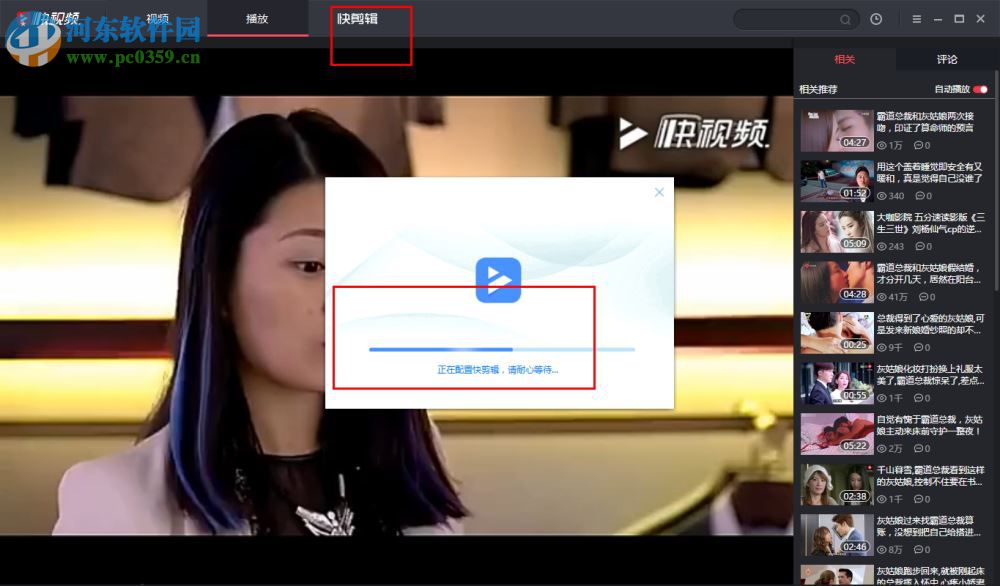Click inside the search input box
The image size is (1000, 586).
click(x=790, y=18)
